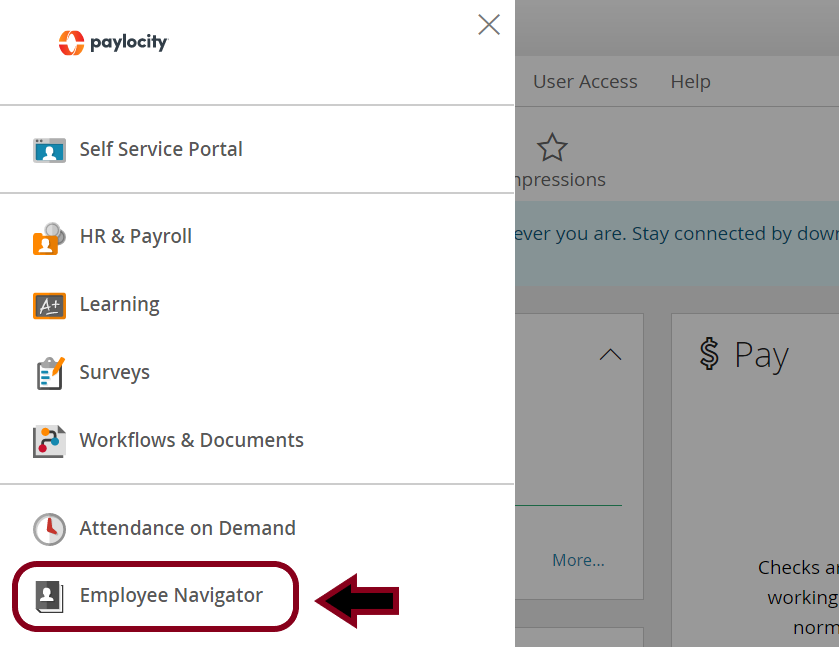The width and height of the screenshot is (839, 647).
Task: Click the Self Service Portal icon
Action: 49,150
